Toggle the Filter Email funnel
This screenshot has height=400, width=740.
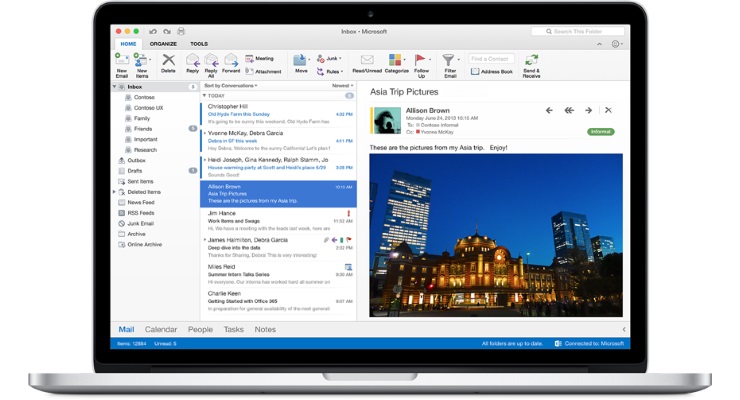pyautogui.click(x=448, y=62)
